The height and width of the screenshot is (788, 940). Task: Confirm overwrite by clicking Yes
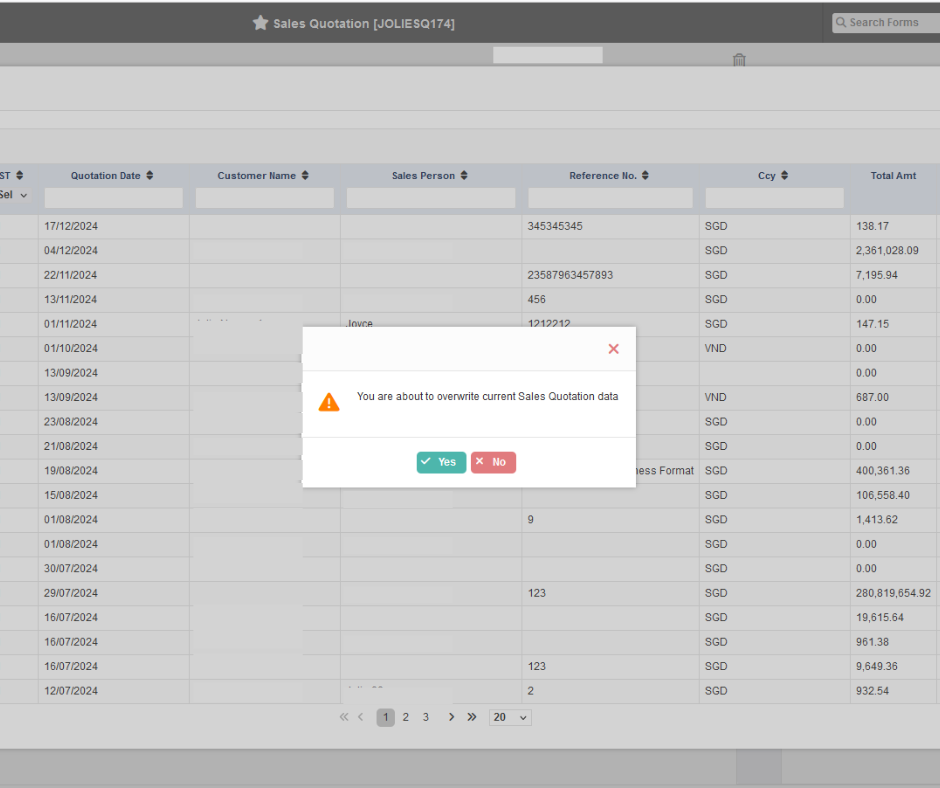pyautogui.click(x=441, y=462)
